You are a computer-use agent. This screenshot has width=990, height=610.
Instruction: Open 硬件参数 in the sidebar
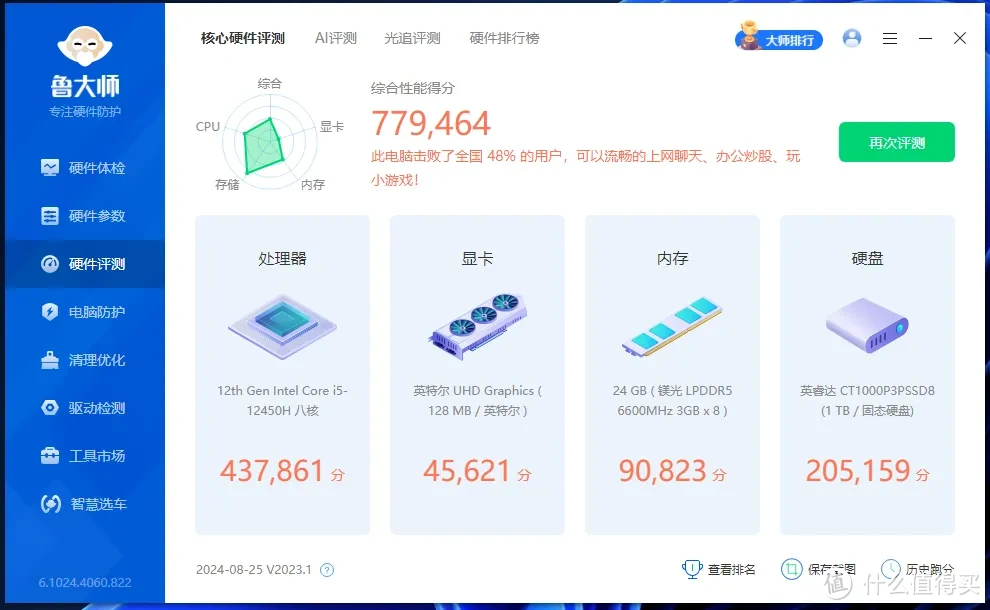[x=85, y=216]
